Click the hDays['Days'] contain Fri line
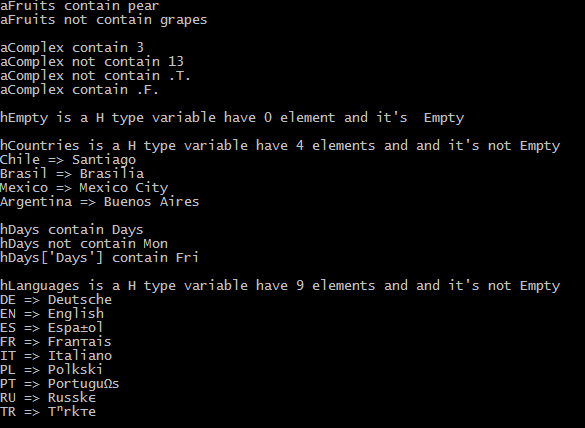 pos(99,258)
